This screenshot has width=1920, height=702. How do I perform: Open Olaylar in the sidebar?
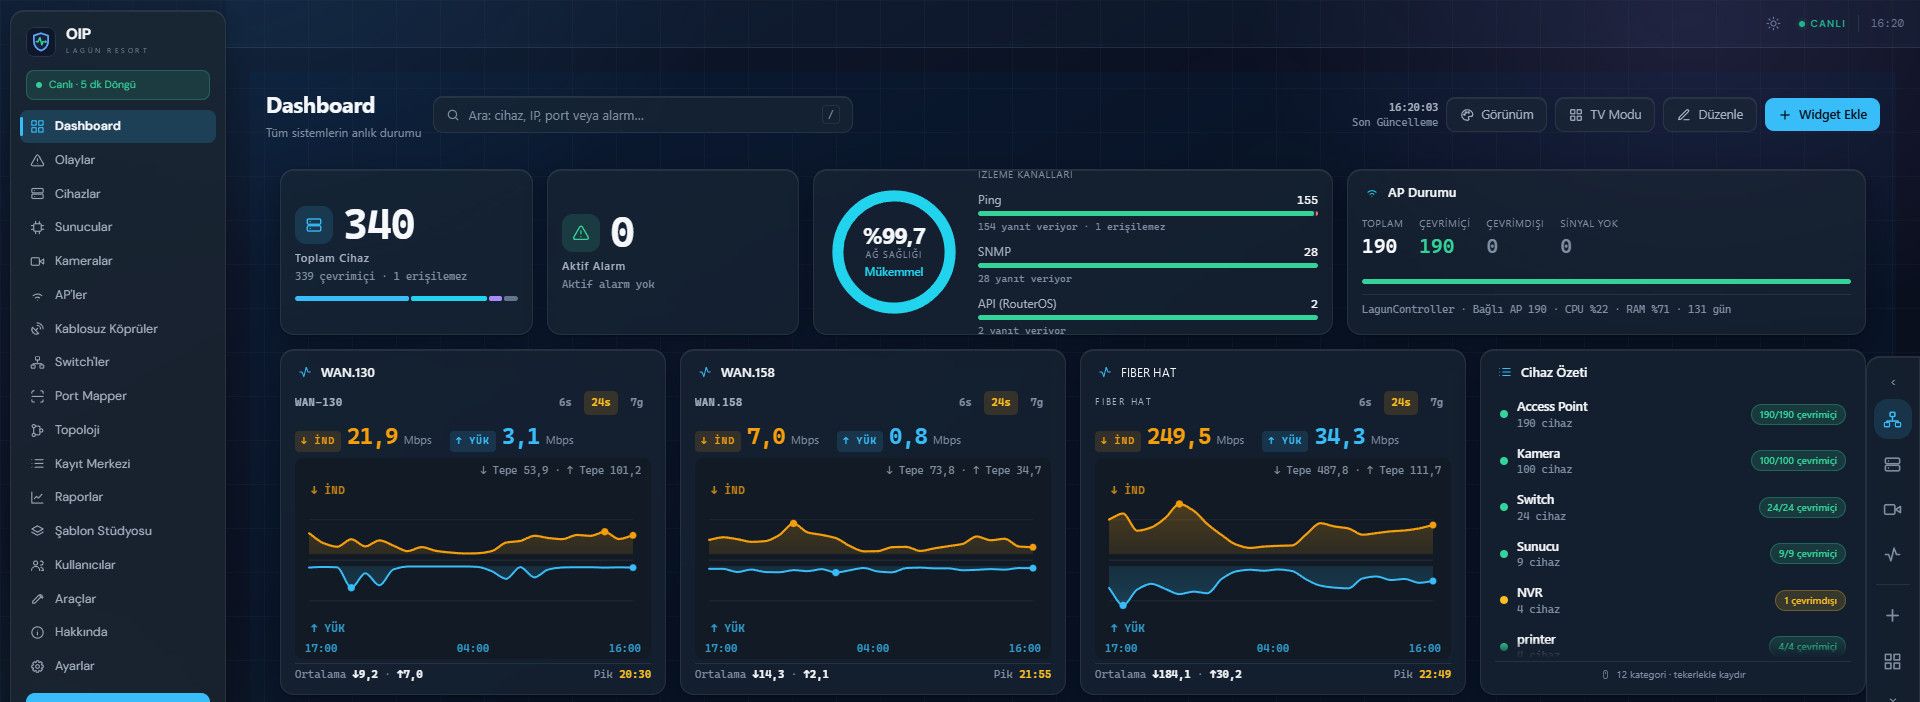118,160
